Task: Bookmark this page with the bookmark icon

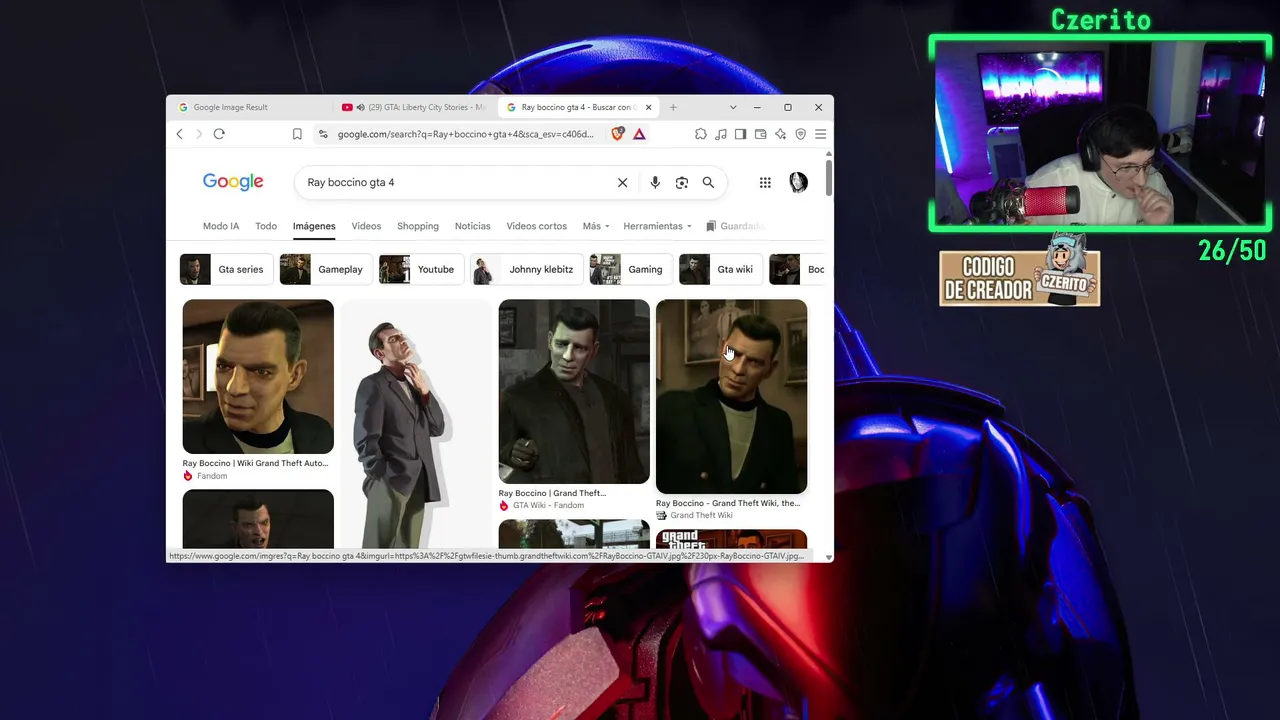Action: coord(297,134)
